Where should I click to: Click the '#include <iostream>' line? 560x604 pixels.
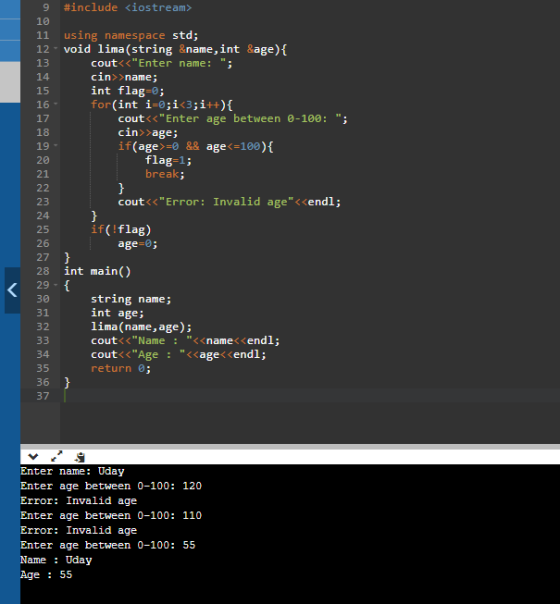[127, 8]
